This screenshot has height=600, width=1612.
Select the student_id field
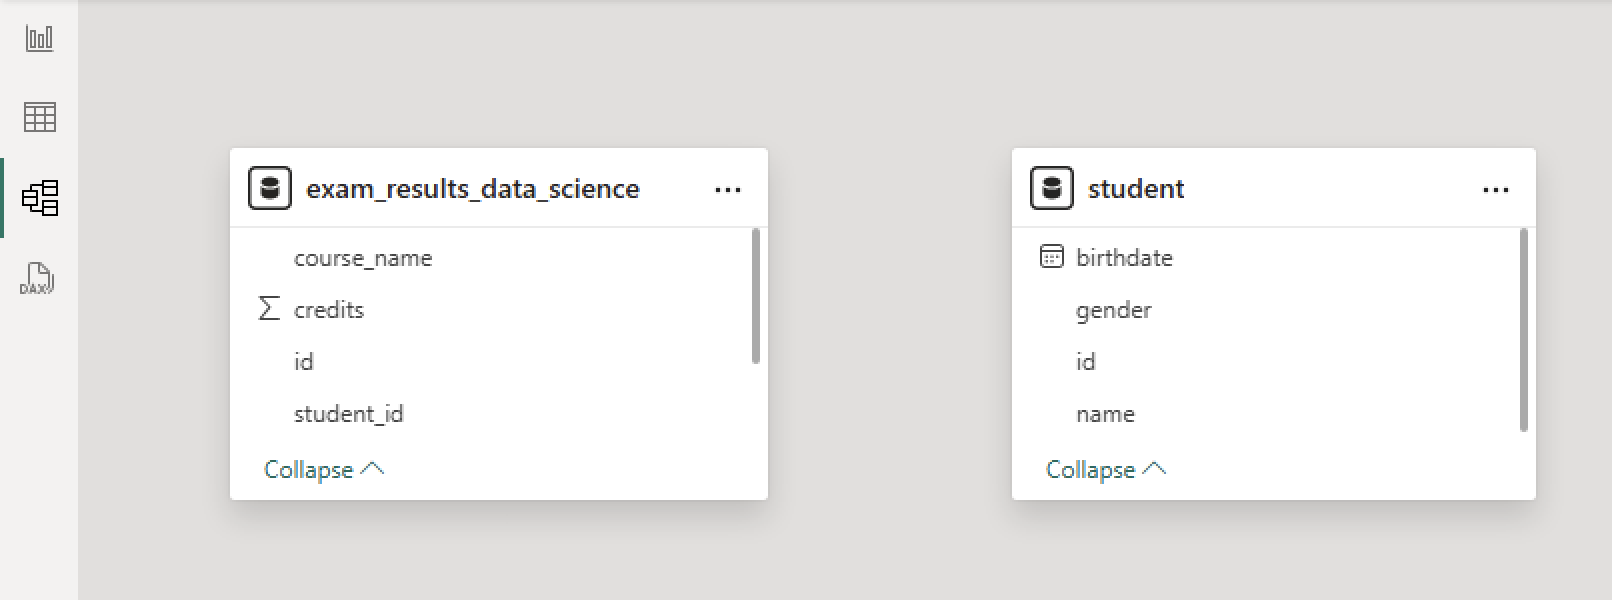(x=348, y=413)
